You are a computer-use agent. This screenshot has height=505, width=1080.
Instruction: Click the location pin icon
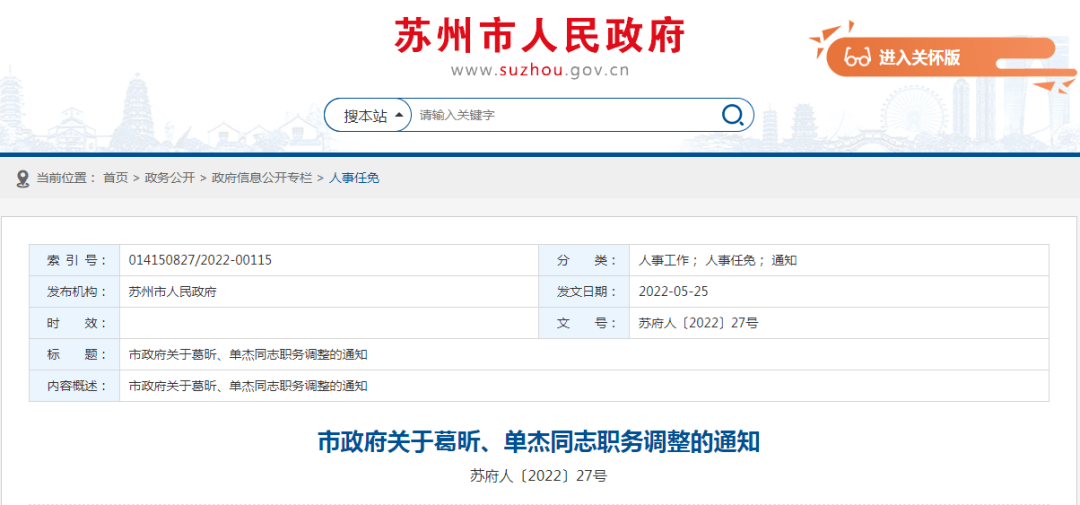(23, 178)
